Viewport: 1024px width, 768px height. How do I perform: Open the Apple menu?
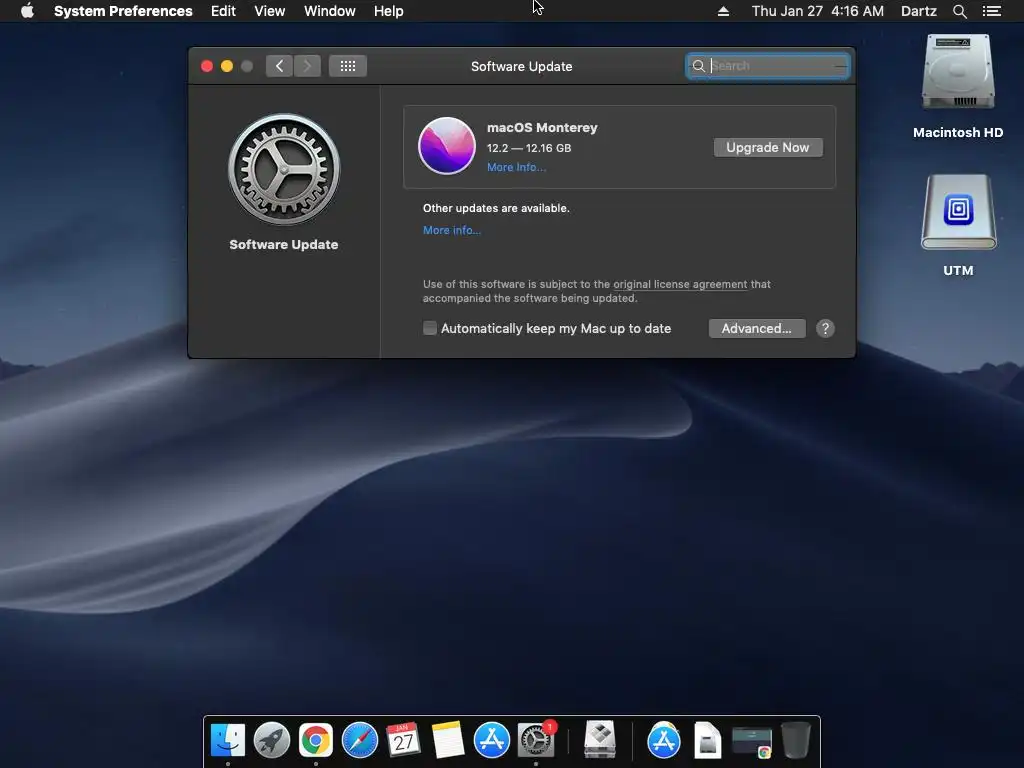tap(27, 11)
